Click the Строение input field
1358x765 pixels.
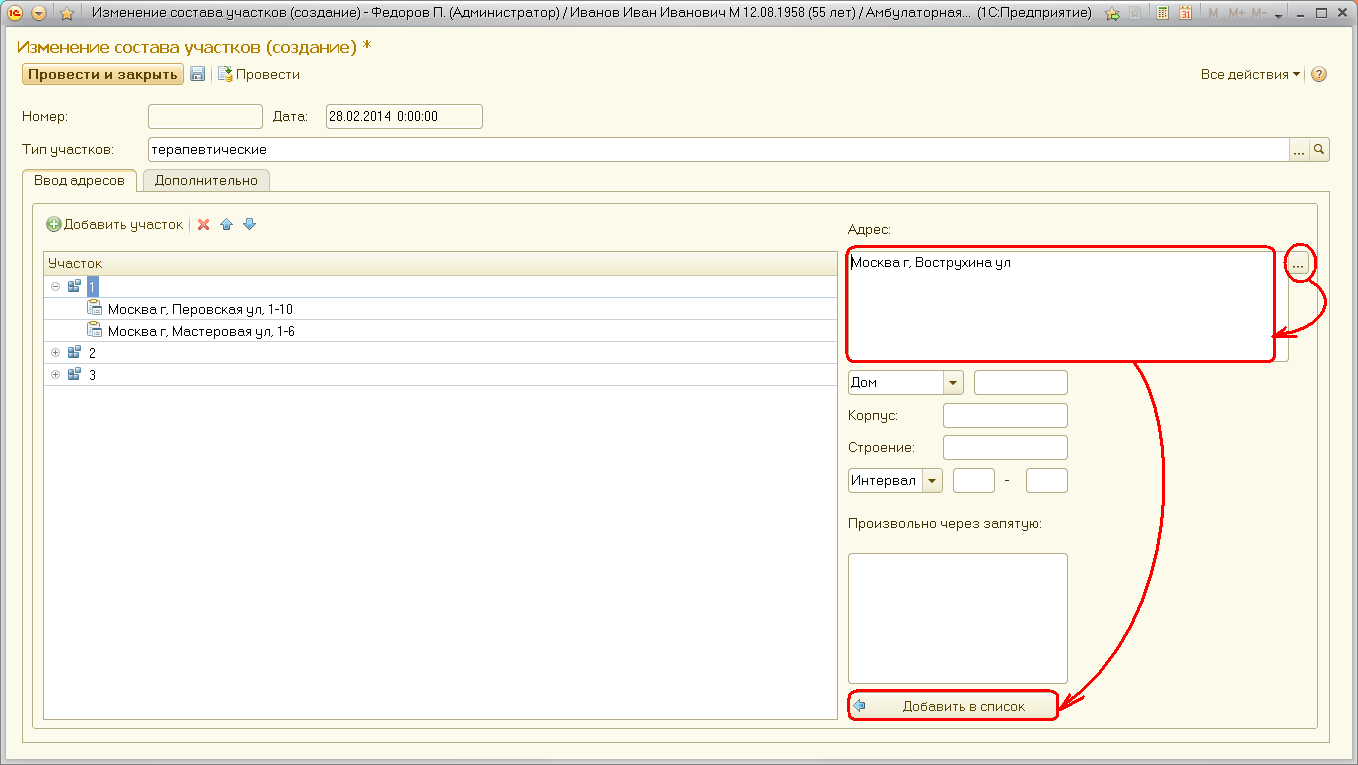(1005, 448)
